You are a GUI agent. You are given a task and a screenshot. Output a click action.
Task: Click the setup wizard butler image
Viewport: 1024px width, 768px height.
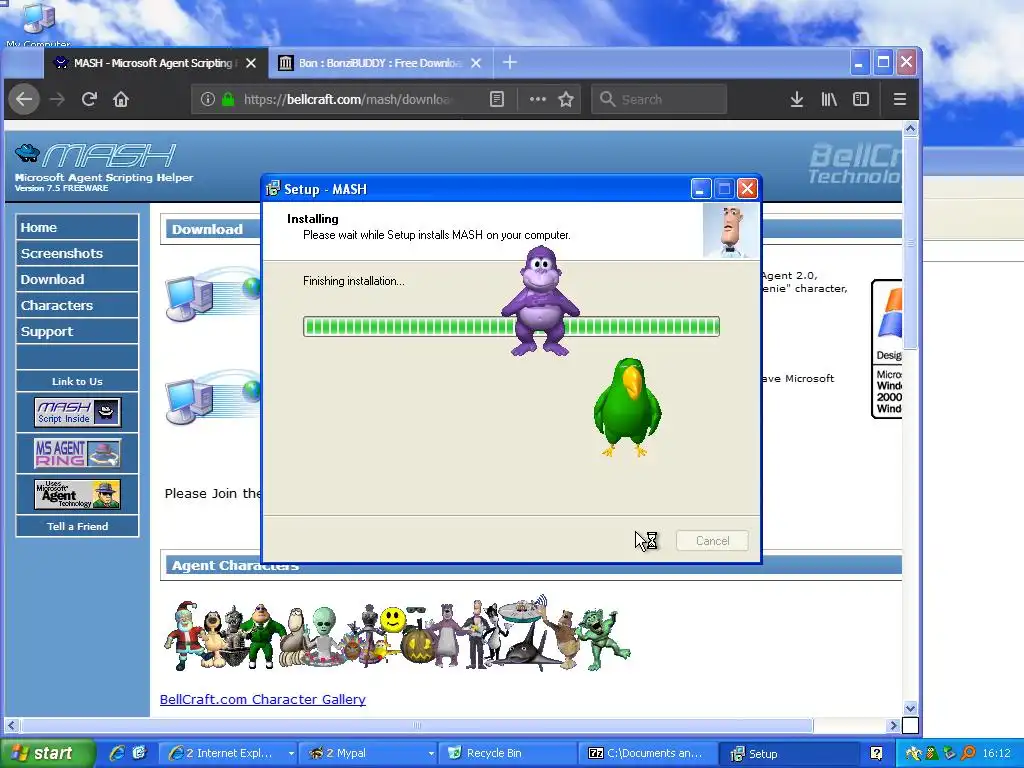731,231
